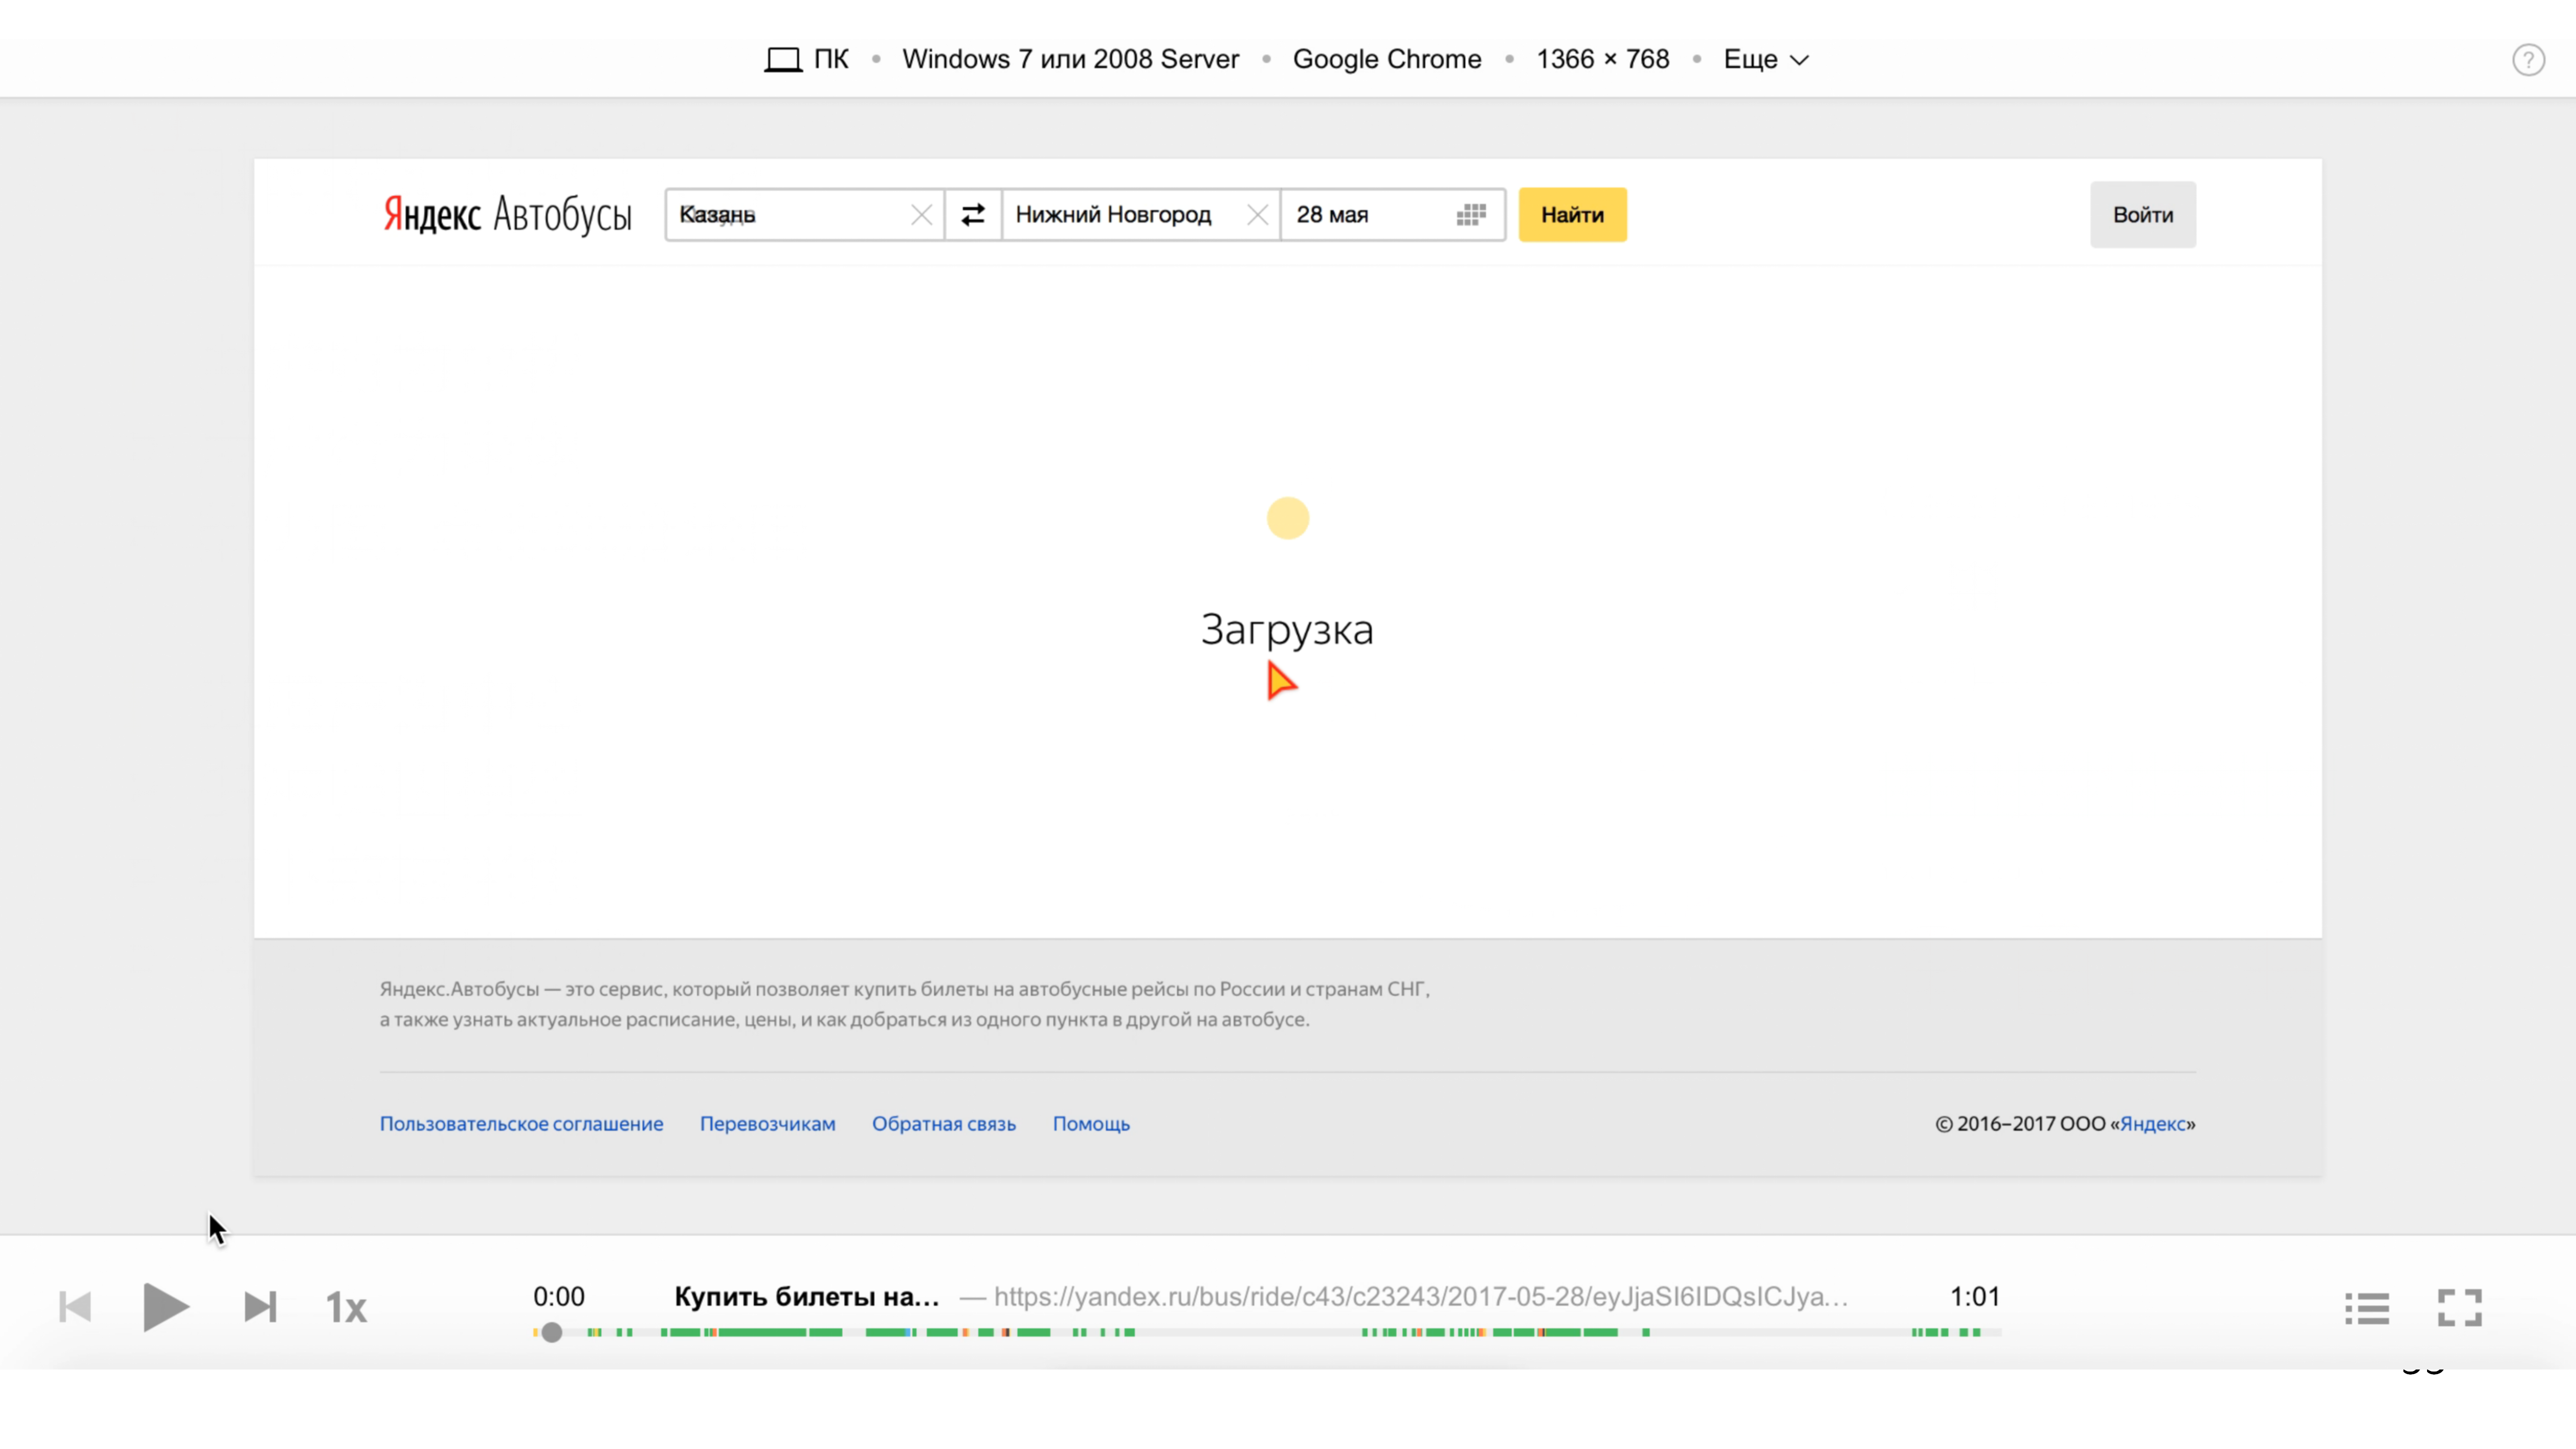The width and height of the screenshot is (2576, 1449).
Task: Click the playback timeline position handle
Action: 551,1333
